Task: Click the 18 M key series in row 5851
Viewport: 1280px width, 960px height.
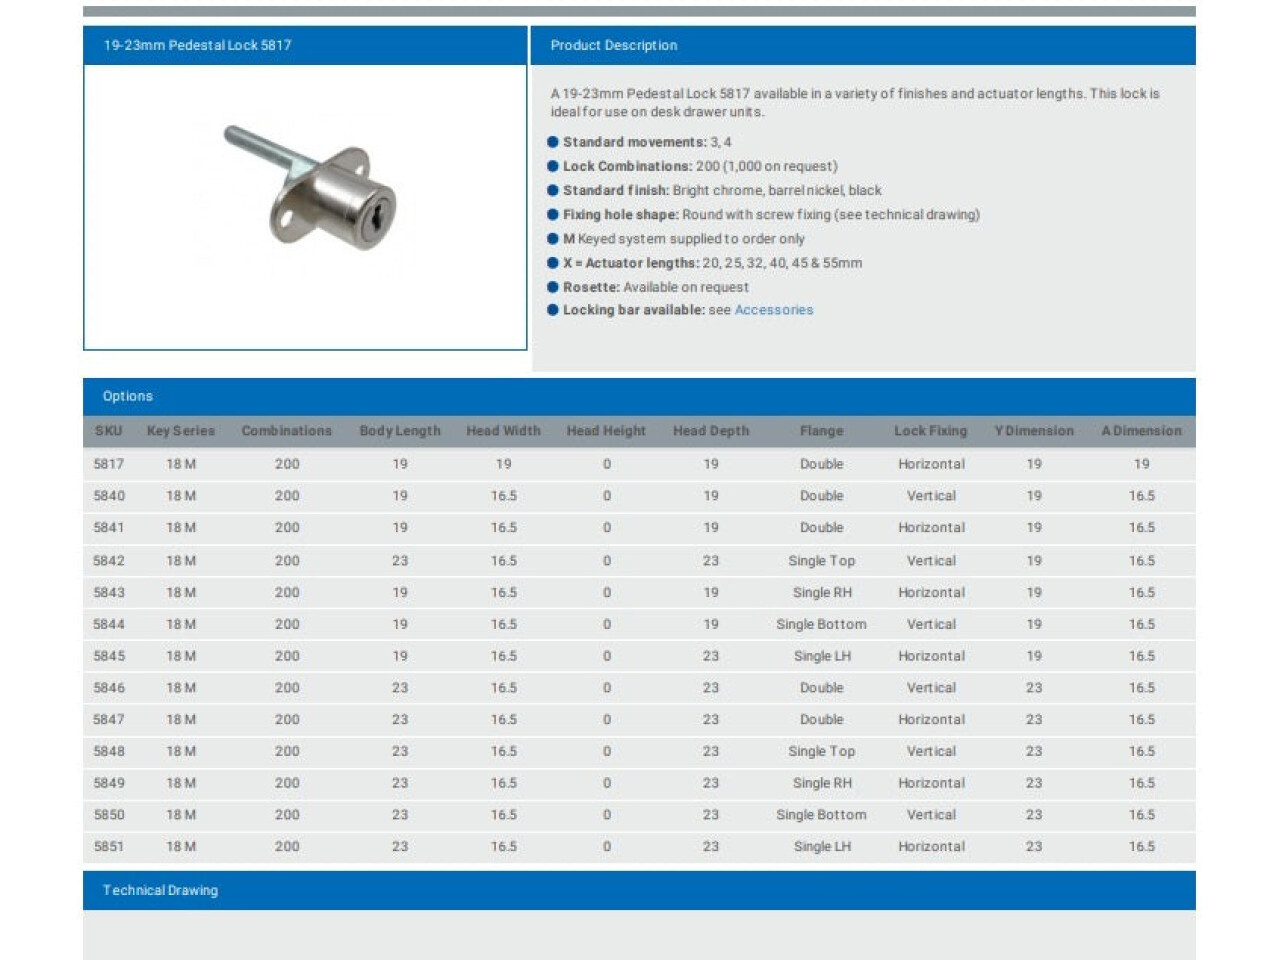Action: [181, 847]
